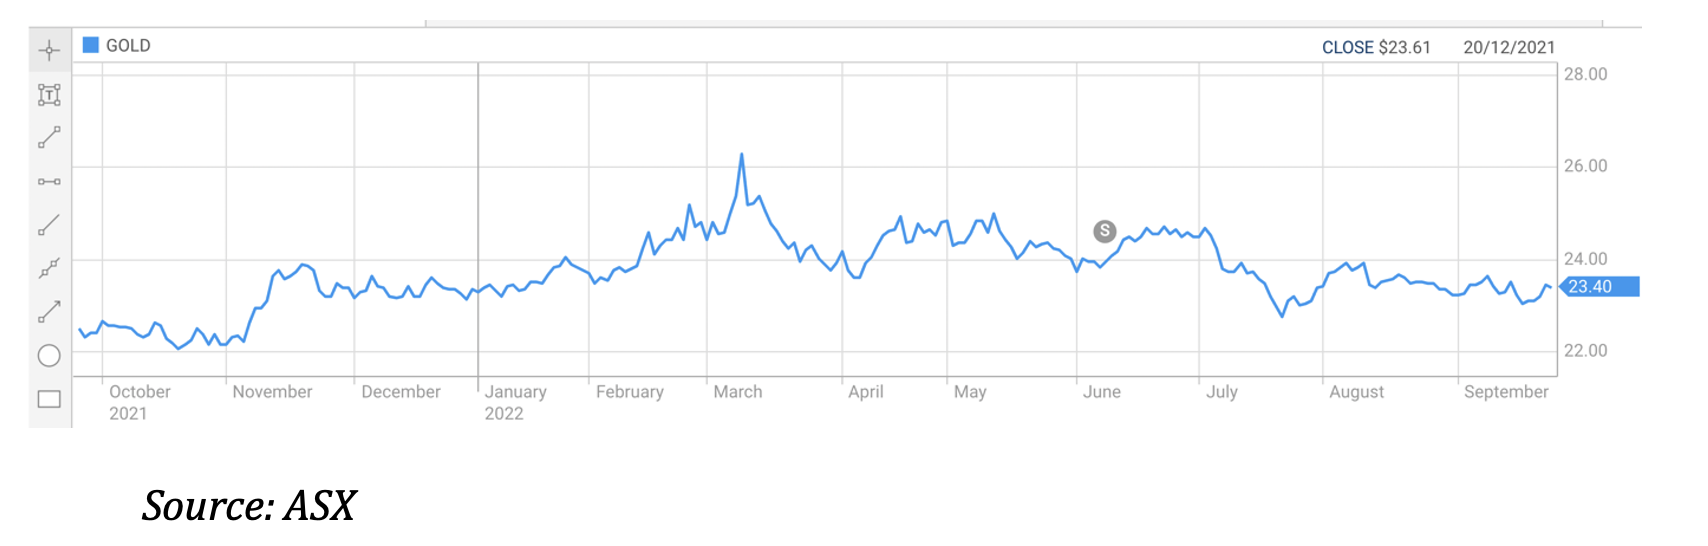Click the gray S event marker
This screenshot has height=546, width=1708.
click(1104, 231)
